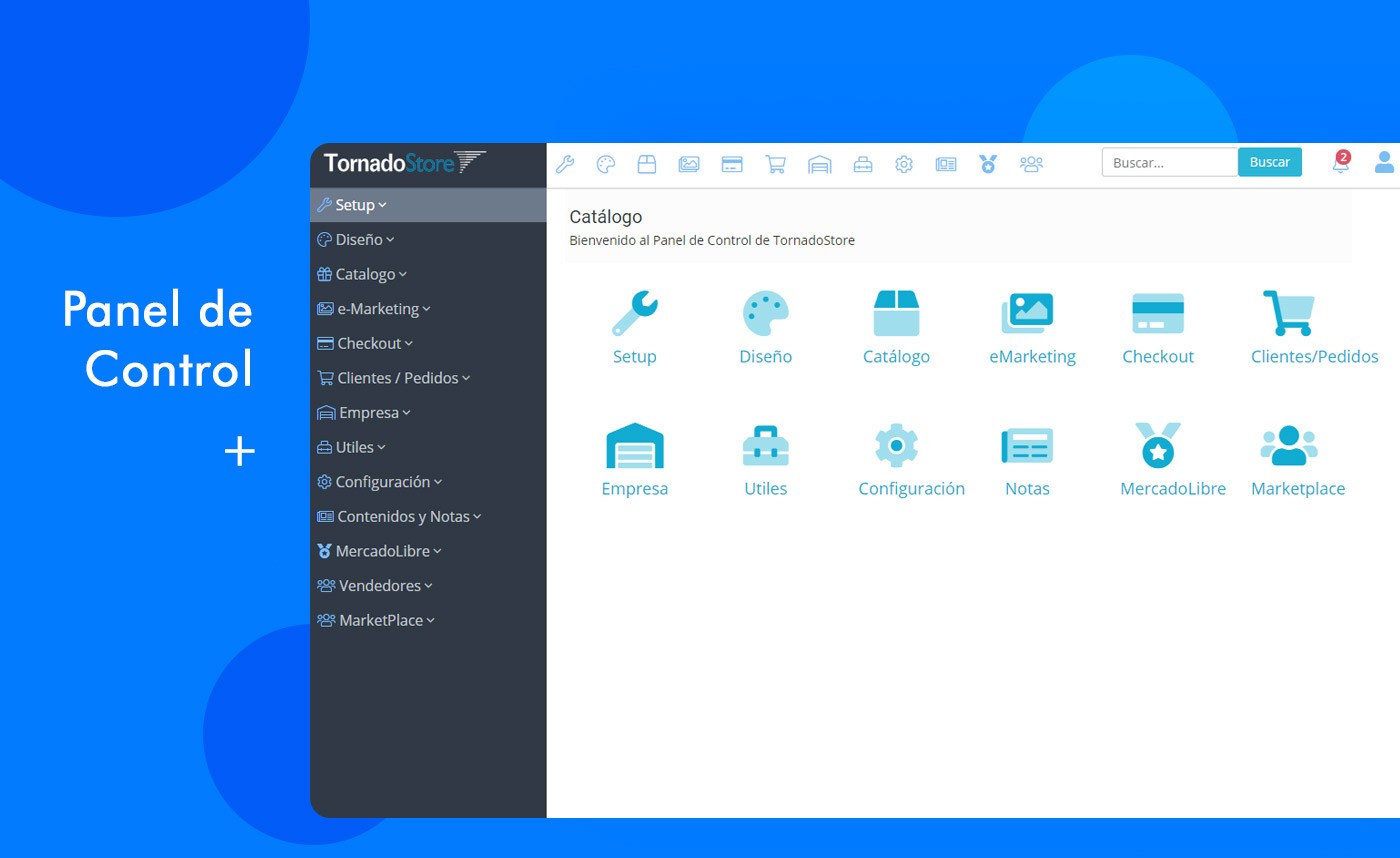Expand the MercadoLibre sidebar menu

tap(428, 551)
